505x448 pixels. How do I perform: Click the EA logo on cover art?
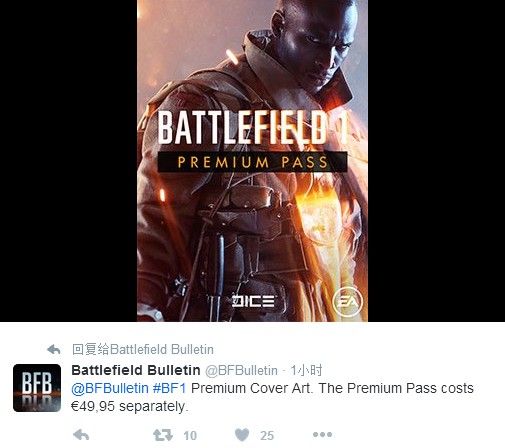click(347, 302)
